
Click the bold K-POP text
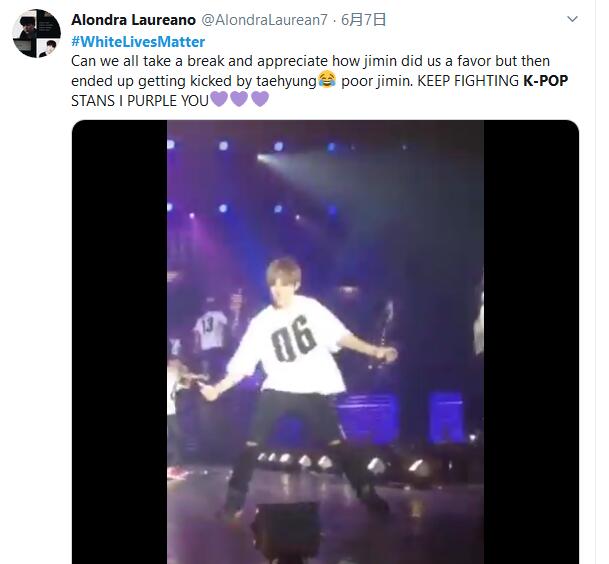(x=546, y=80)
